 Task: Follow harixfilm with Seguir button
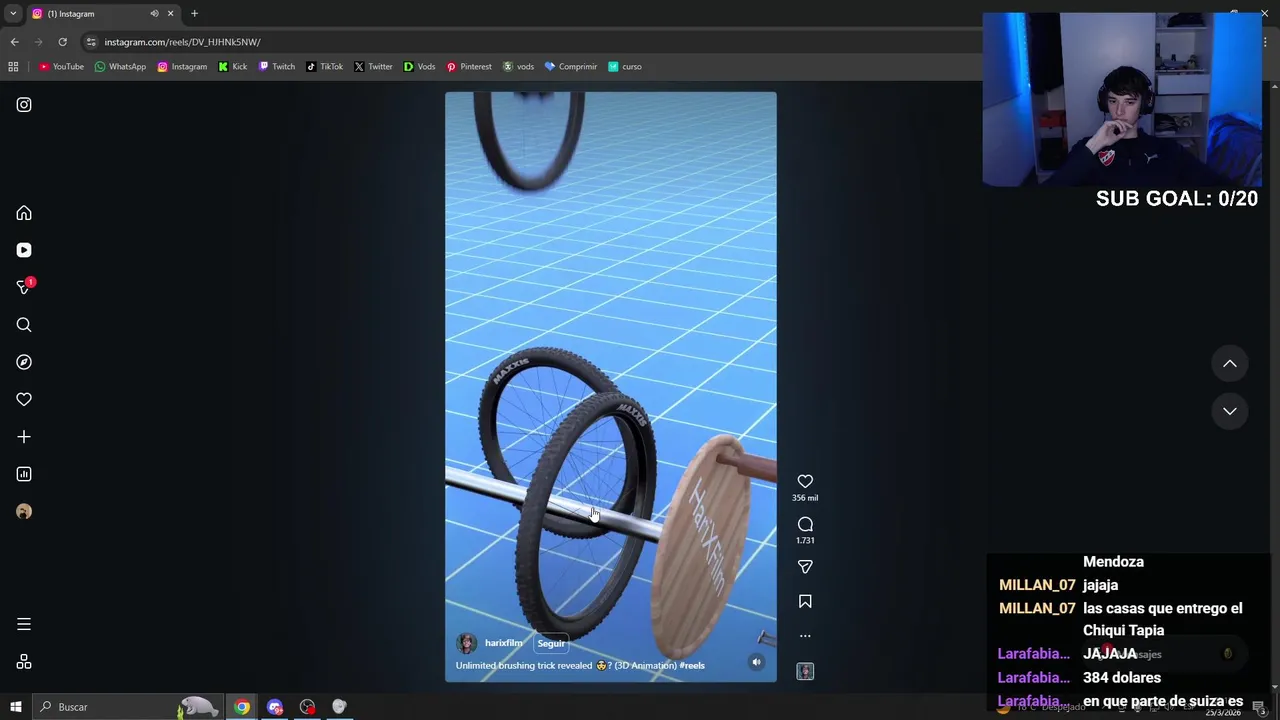(x=551, y=644)
